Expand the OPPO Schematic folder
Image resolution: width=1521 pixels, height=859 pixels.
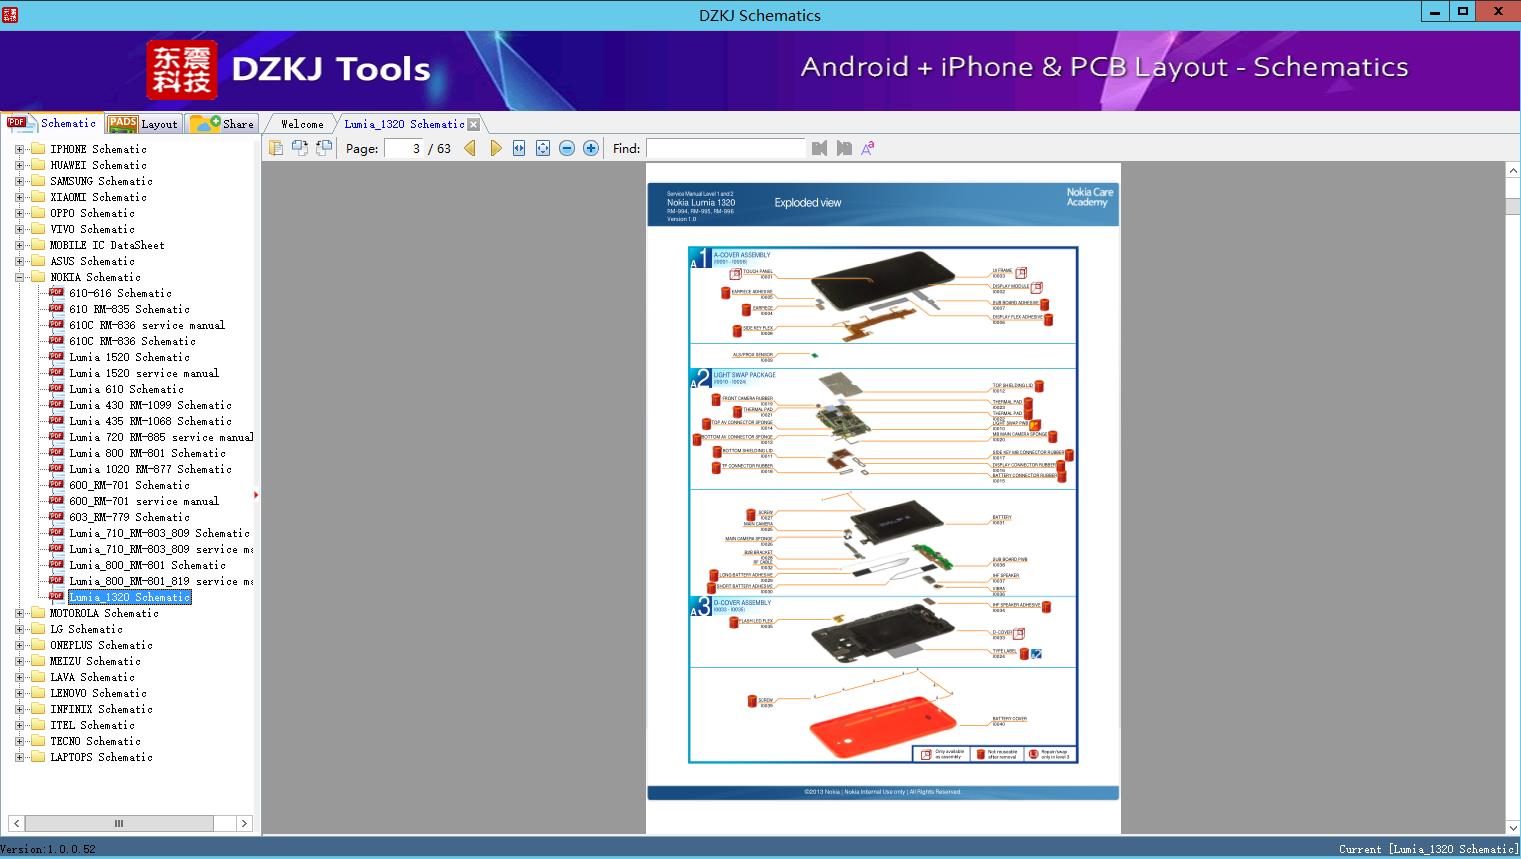pyautogui.click(x=19, y=213)
